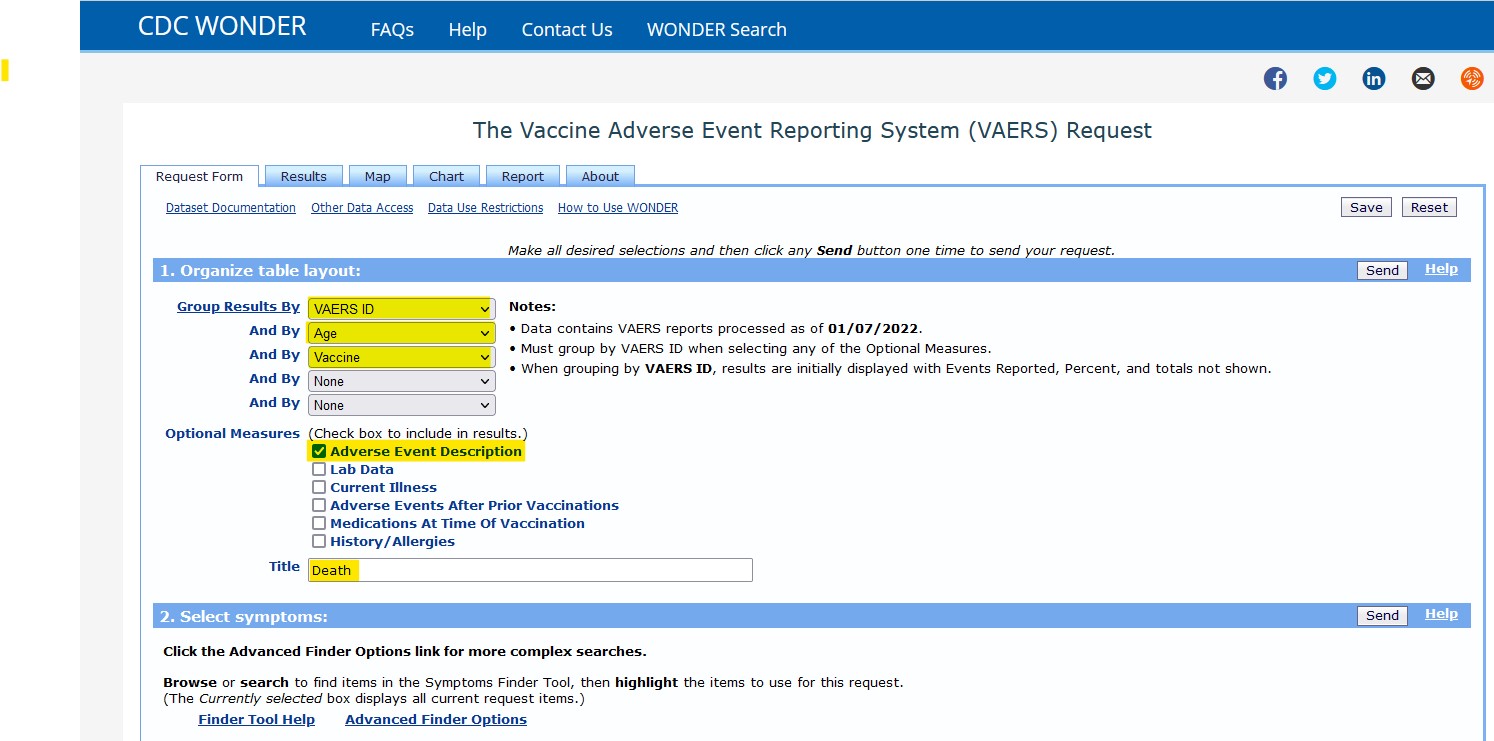This screenshot has height=741, width=1494.
Task: Open WONDER Search in the top navigation
Action: 716,30
